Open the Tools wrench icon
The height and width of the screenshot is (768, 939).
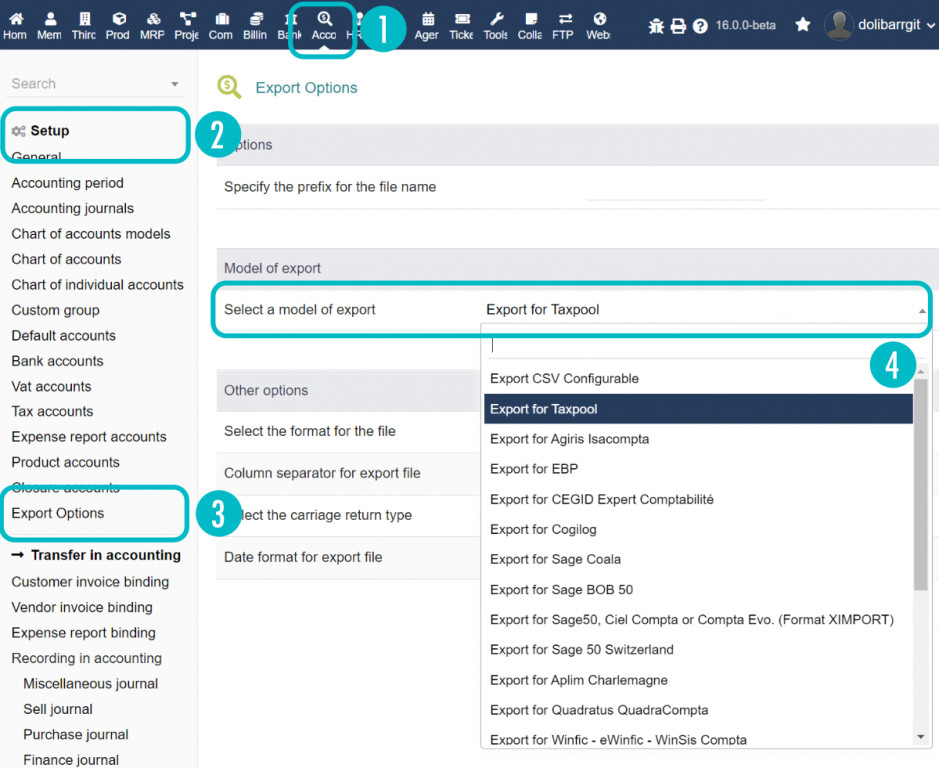[x=496, y=24]
